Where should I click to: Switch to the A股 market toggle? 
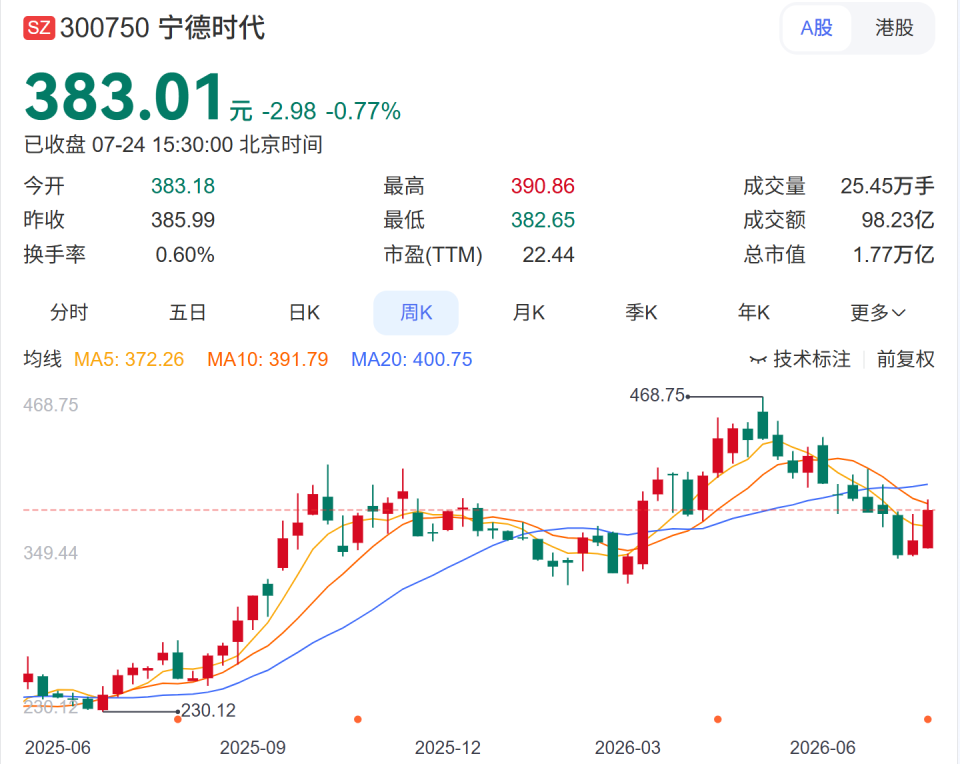pos(817,28)
